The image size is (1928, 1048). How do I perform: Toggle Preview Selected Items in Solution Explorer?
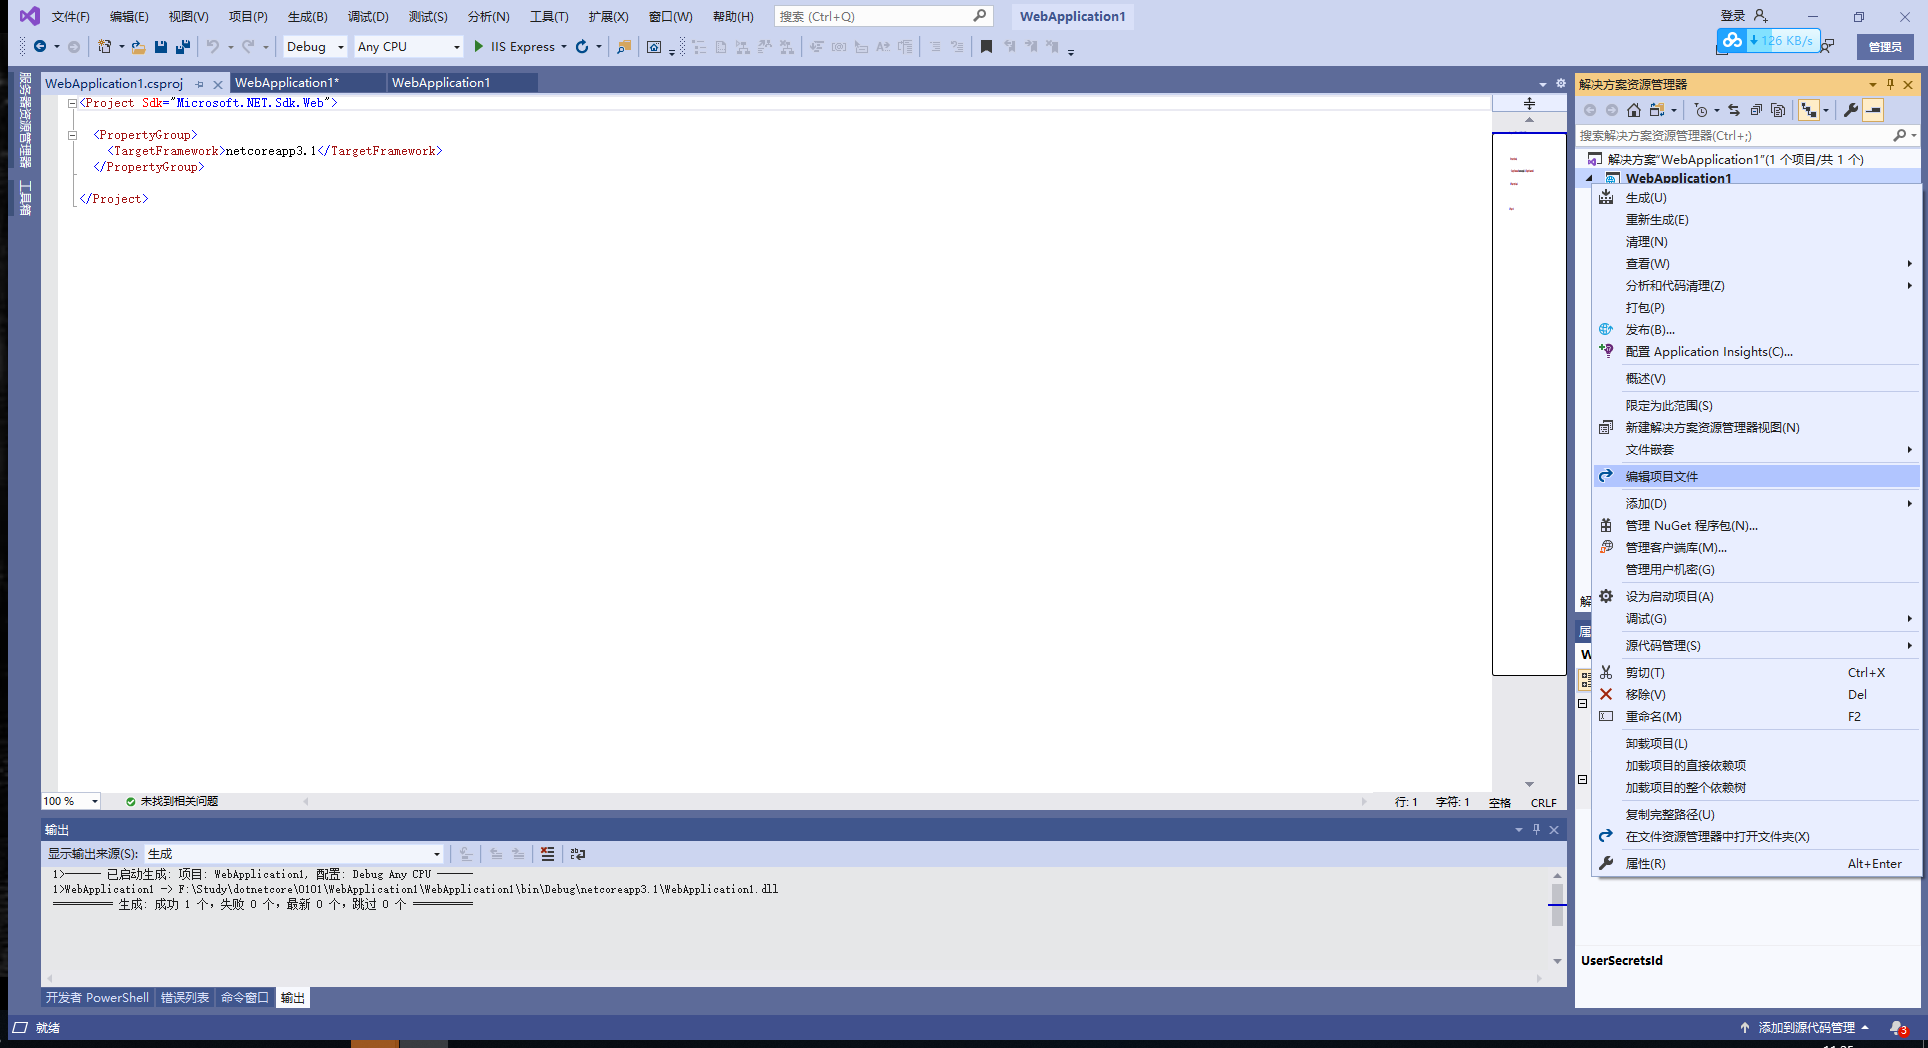click(1778, 110)
